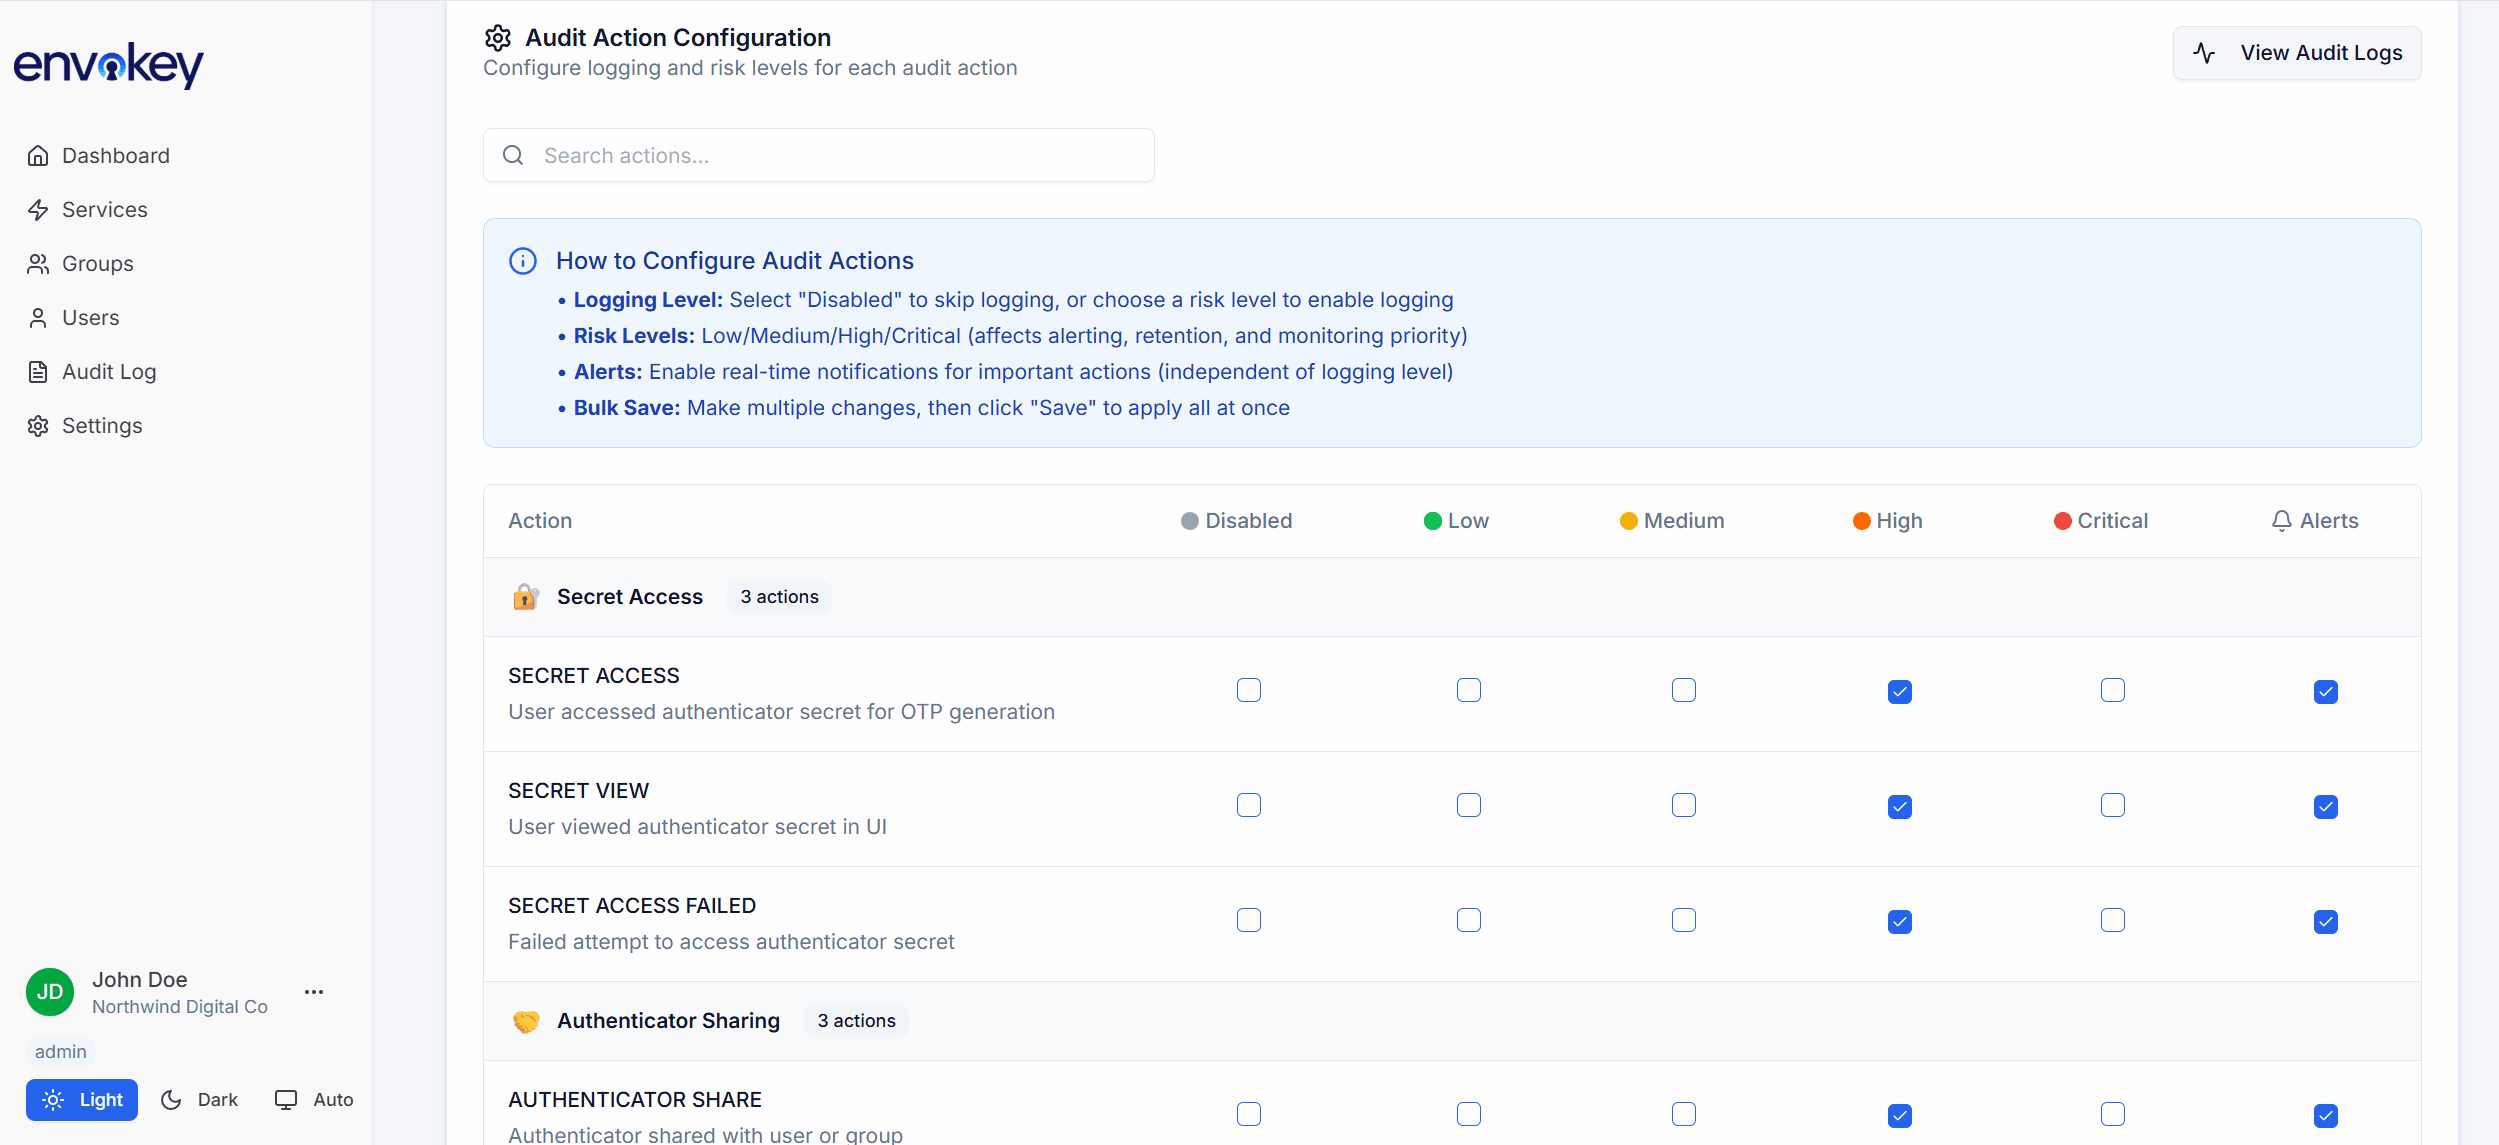Click the gear icon beside Audit Action Configuration
The height and width of the screenshot is (1145, 2499).
498,38
